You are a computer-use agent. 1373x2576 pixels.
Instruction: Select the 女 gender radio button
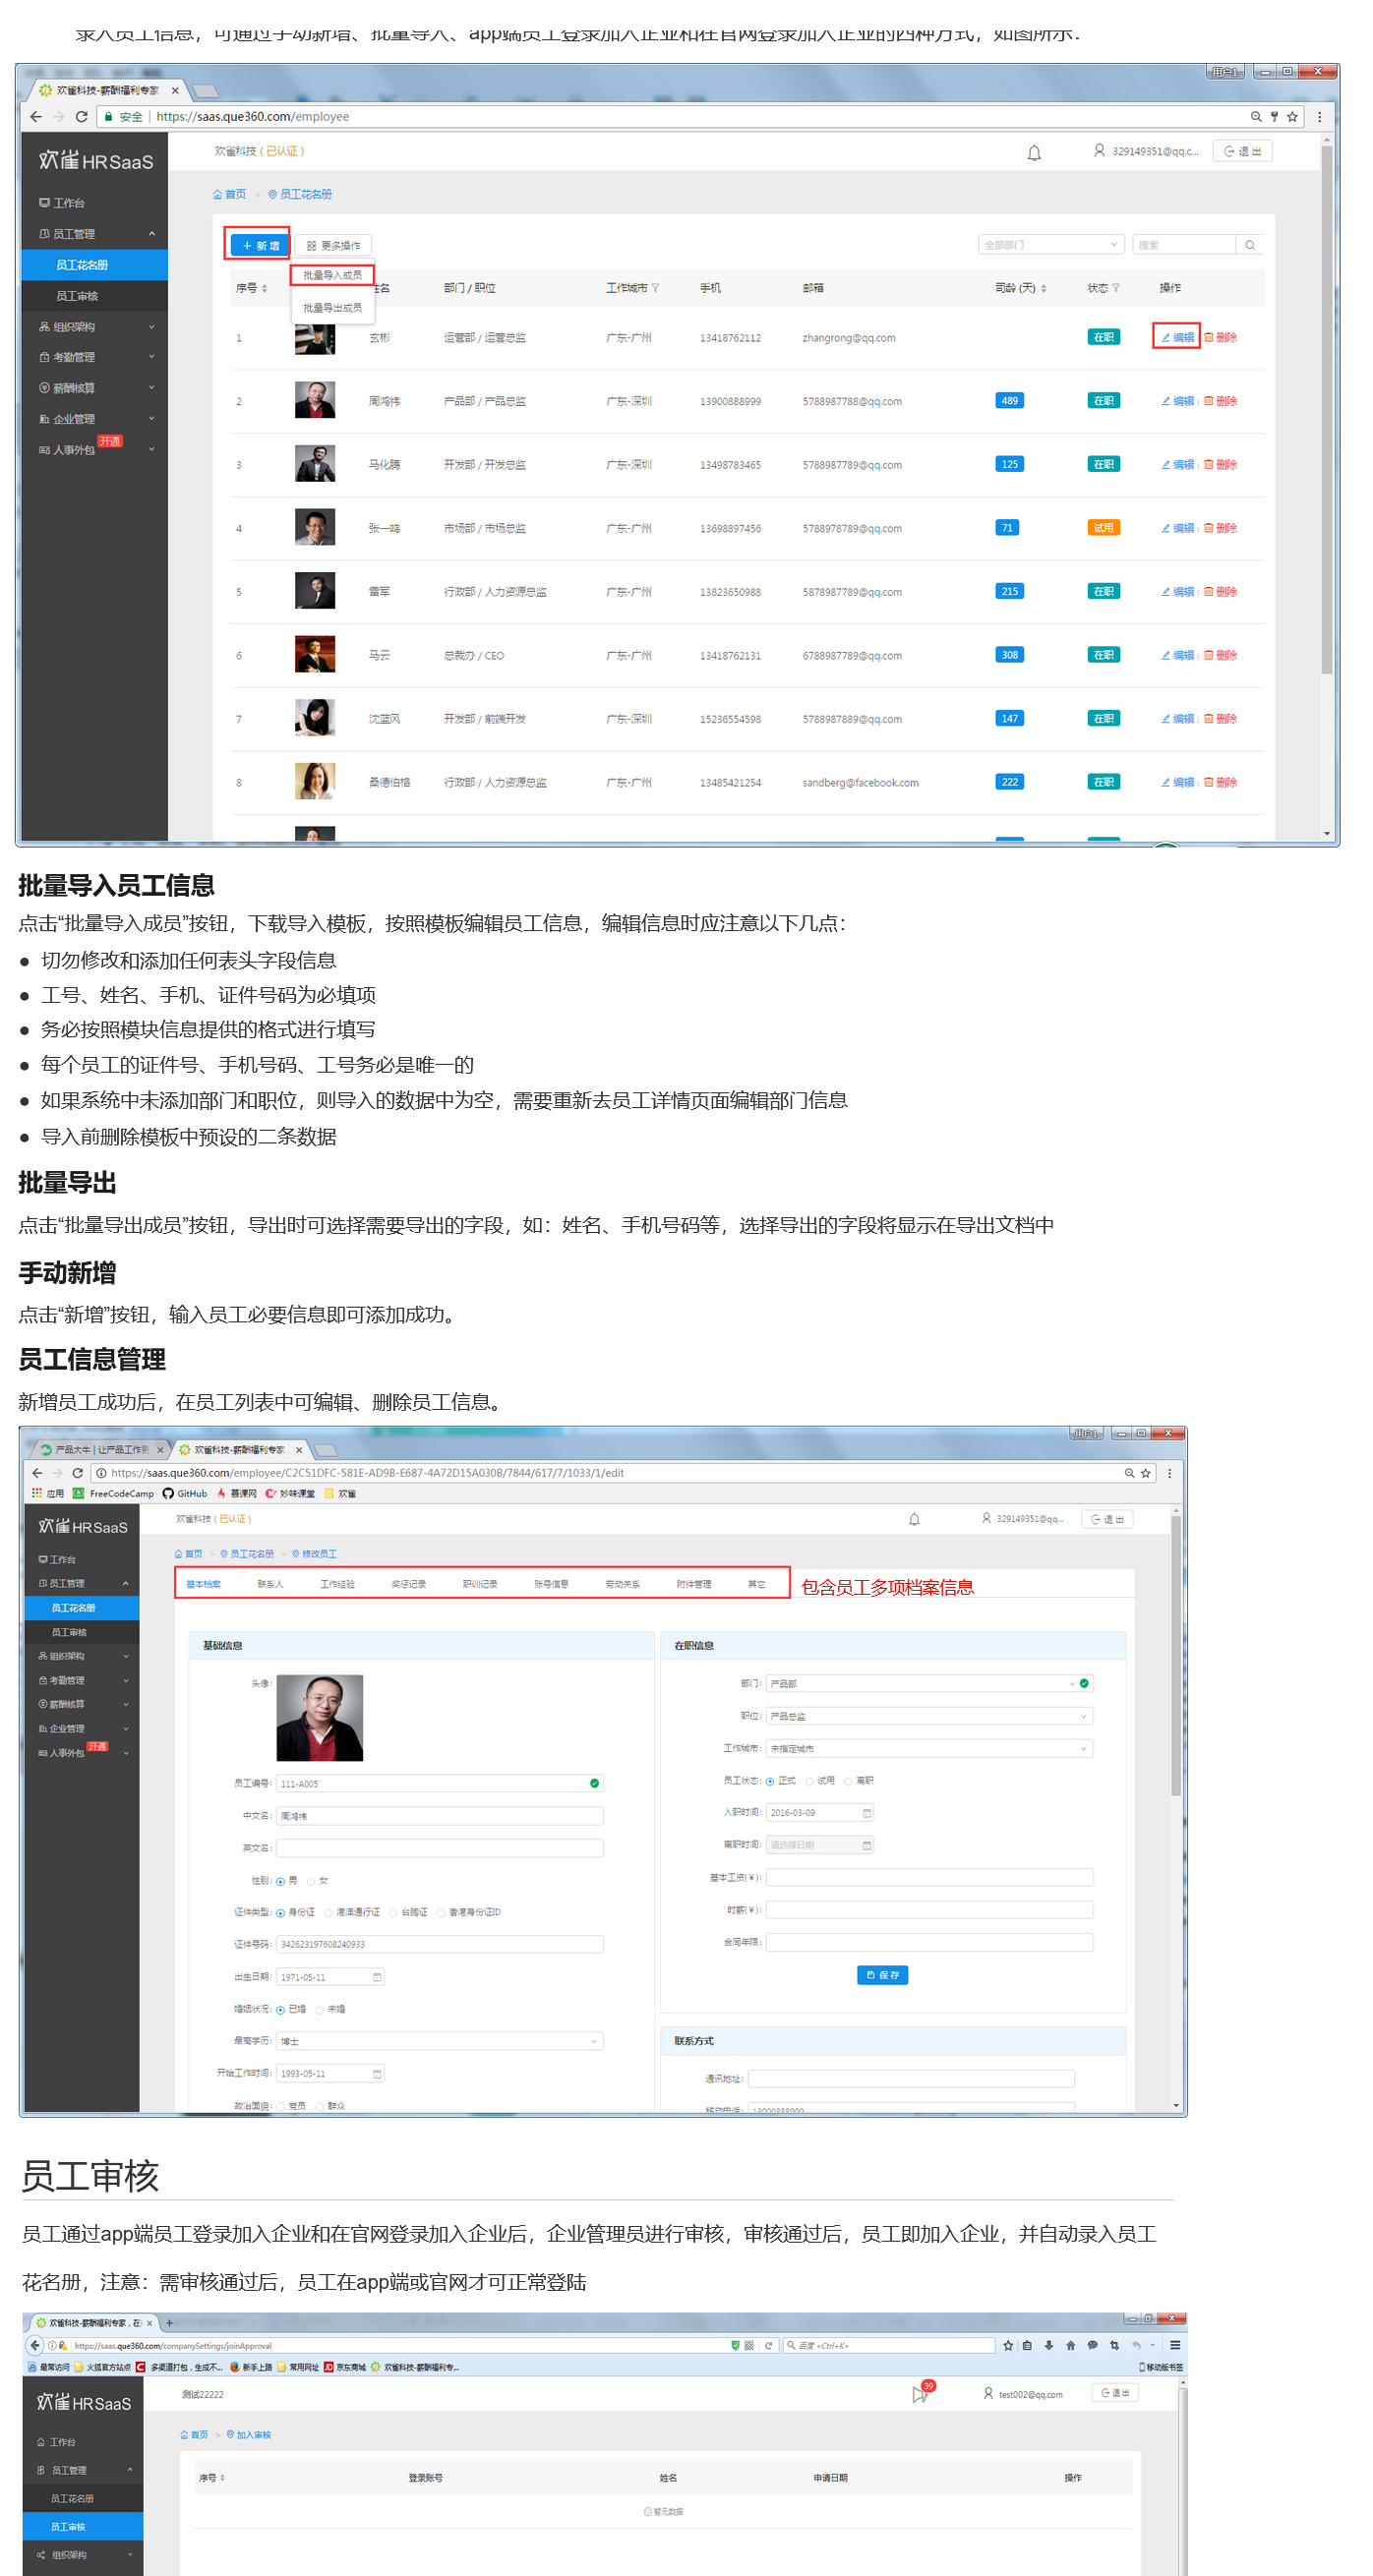tap(311, 1881)
